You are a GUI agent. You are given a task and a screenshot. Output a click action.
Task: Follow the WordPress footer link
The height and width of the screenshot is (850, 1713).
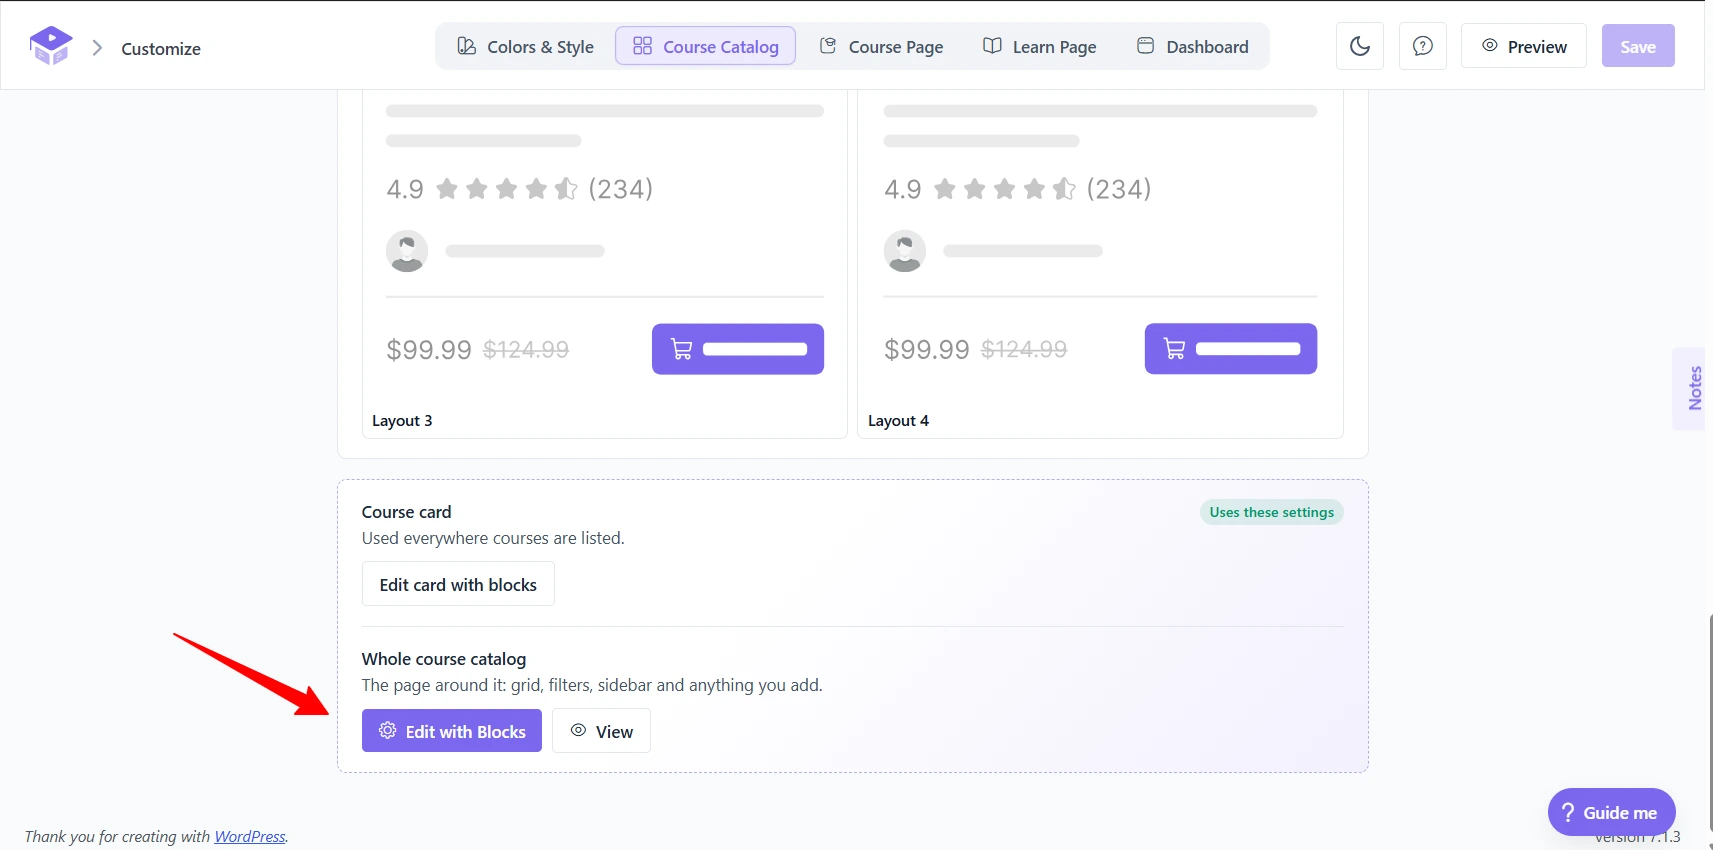(250, 836)
